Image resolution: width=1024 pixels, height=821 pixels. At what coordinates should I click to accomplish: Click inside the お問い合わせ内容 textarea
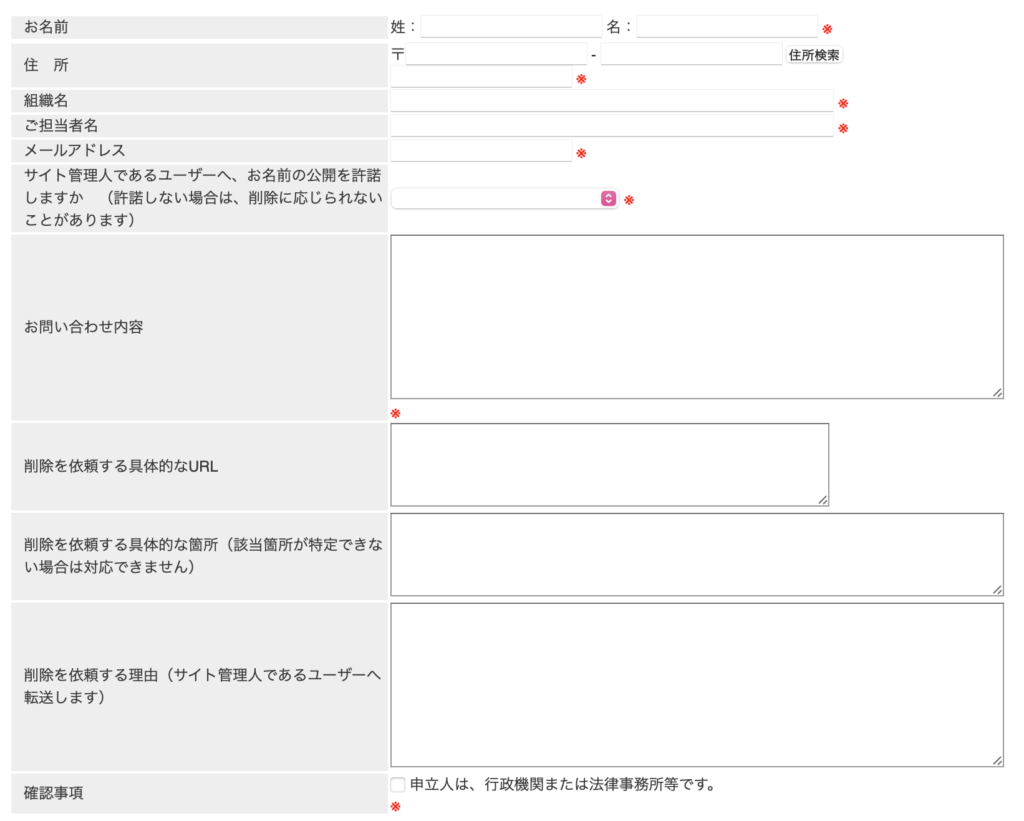tap(697, 315)
